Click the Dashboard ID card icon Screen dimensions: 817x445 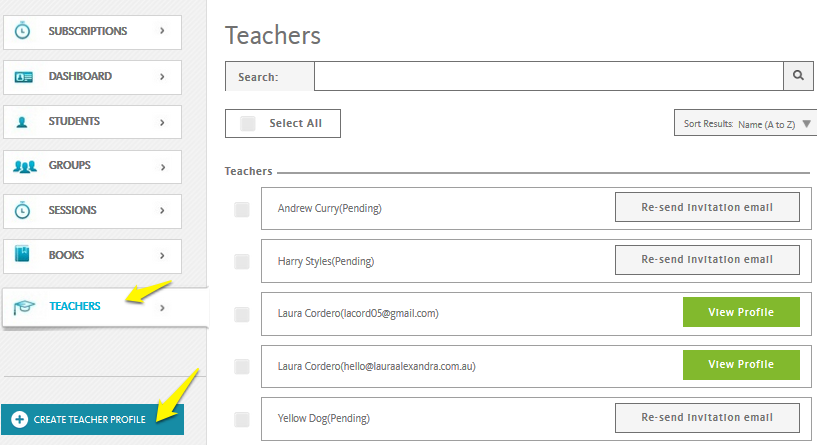click(23, 77)
